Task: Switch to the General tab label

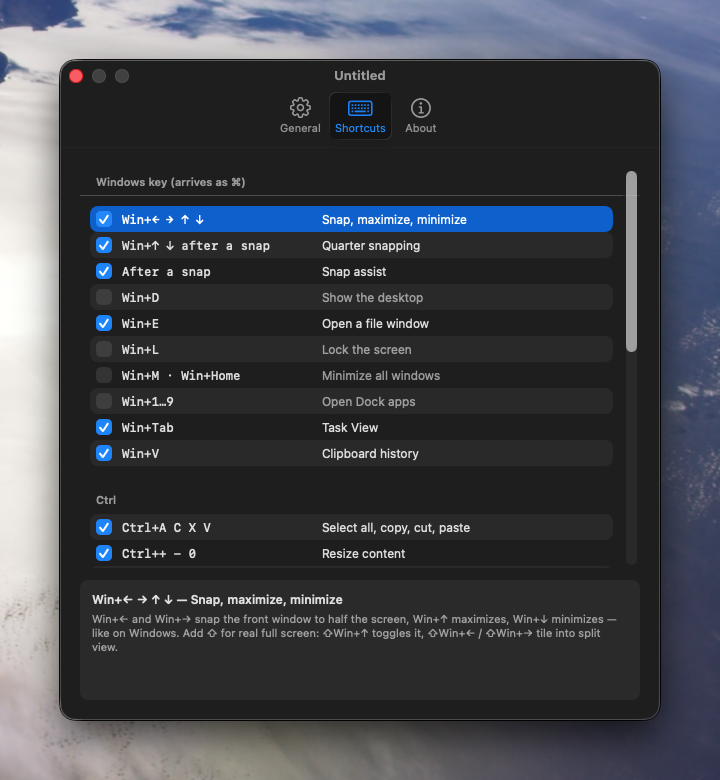Action: pyautogui.click(x=300, y=128)
